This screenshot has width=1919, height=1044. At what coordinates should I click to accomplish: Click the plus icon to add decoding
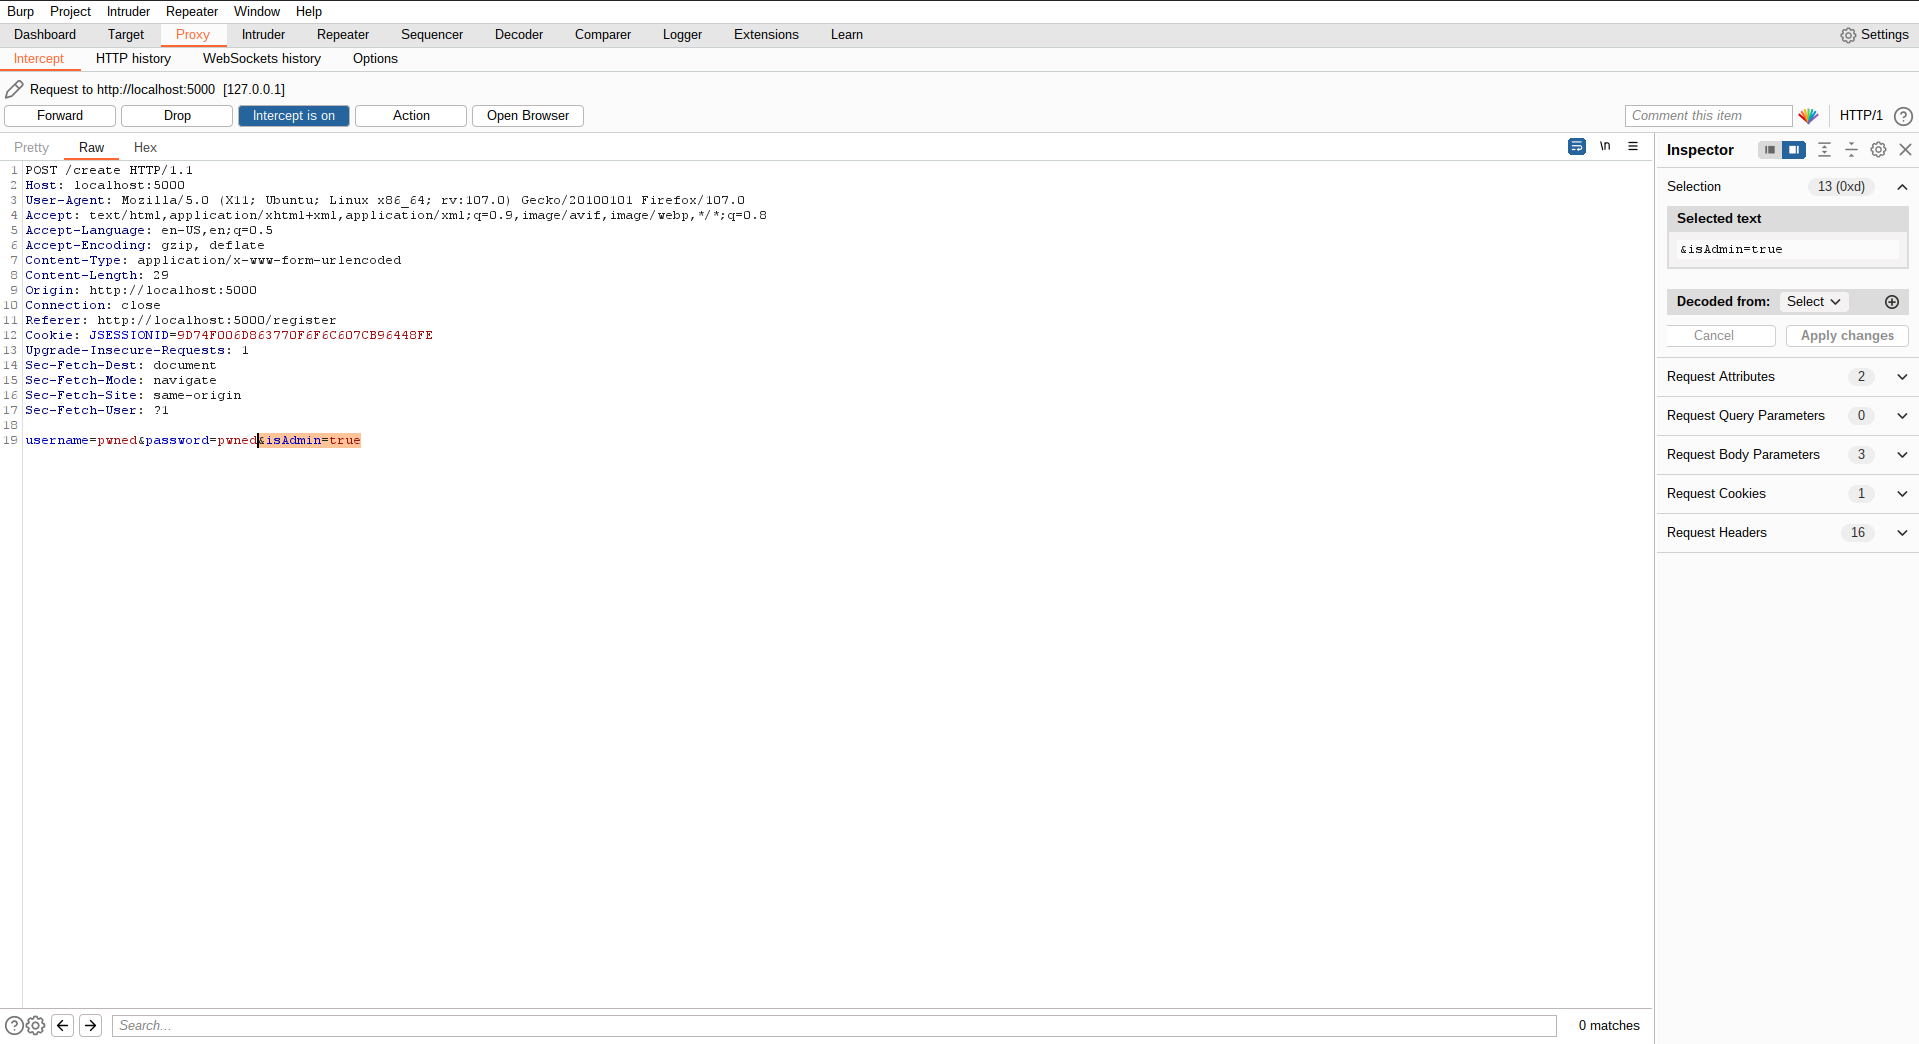pos(1892,302)
